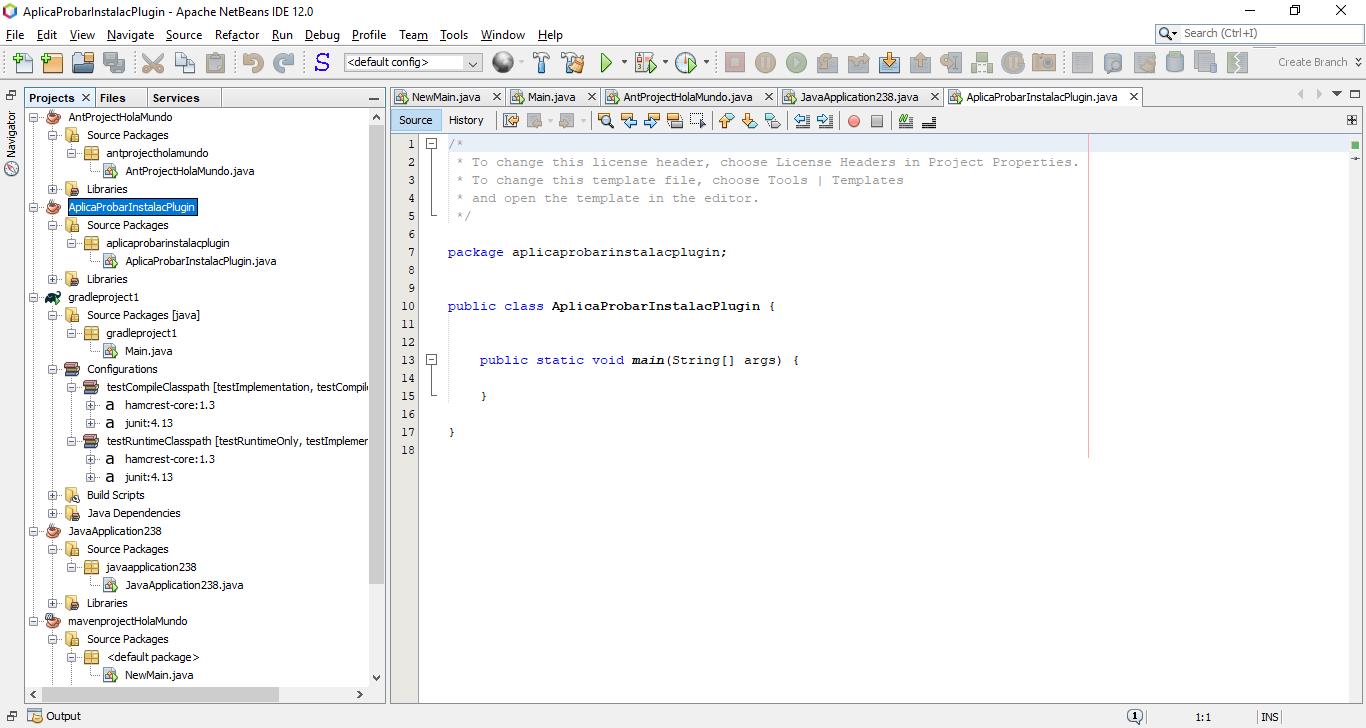
Task: Open the Refactor menu
Action: 237,34
